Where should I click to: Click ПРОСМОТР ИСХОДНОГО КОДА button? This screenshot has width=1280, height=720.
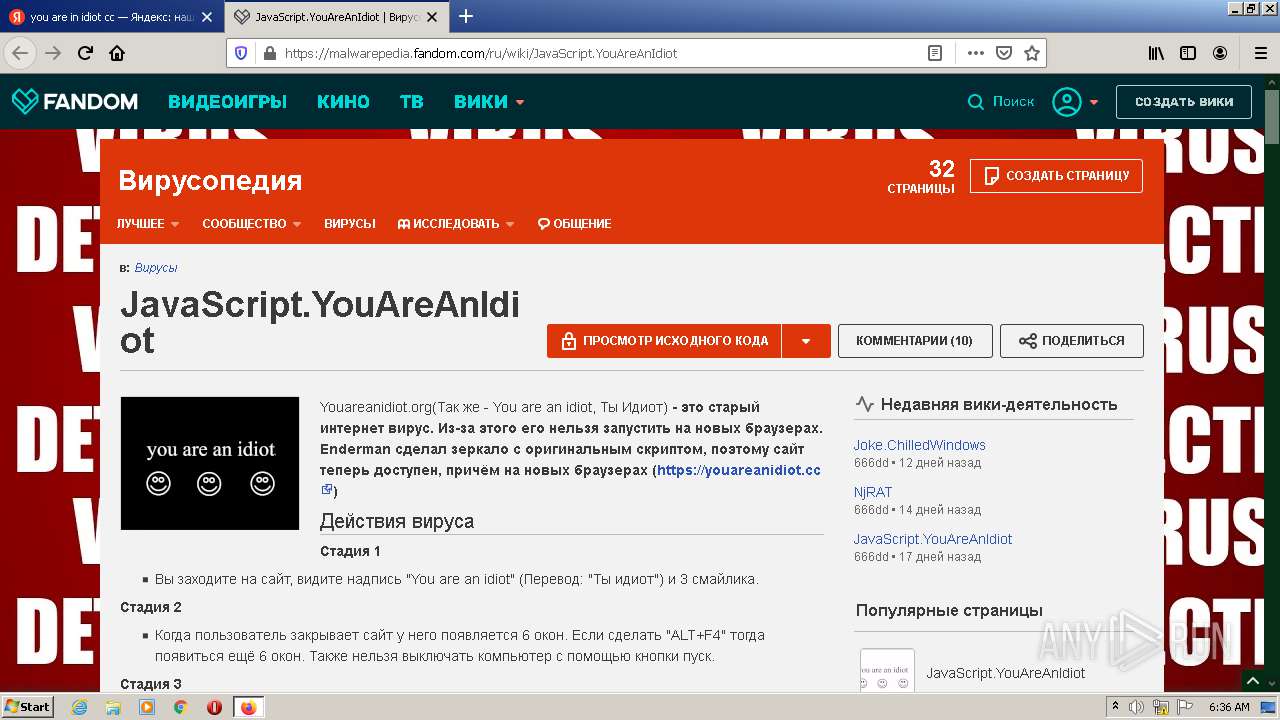point(664,341)
